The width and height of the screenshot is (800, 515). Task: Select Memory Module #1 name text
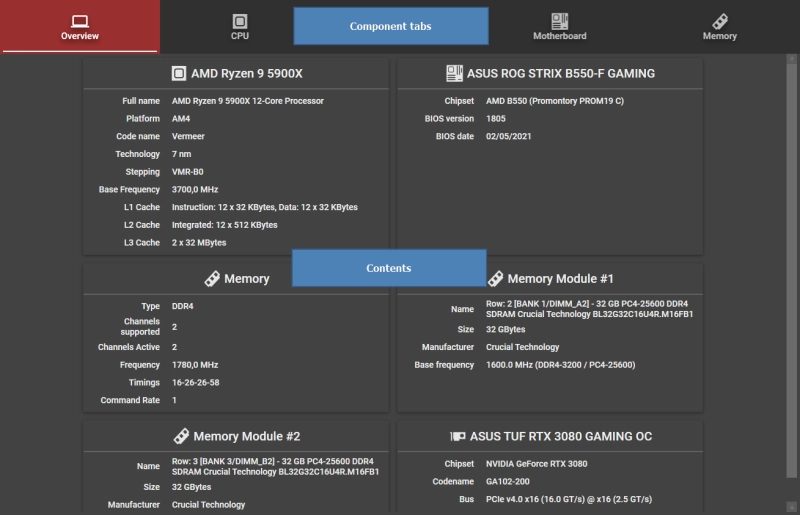point(589,309)
